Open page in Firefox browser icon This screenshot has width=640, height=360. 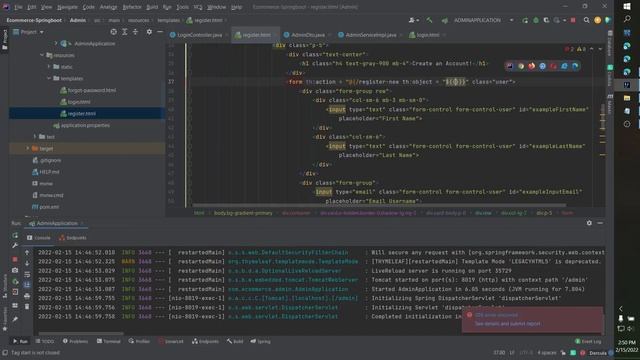coord(531,66)
